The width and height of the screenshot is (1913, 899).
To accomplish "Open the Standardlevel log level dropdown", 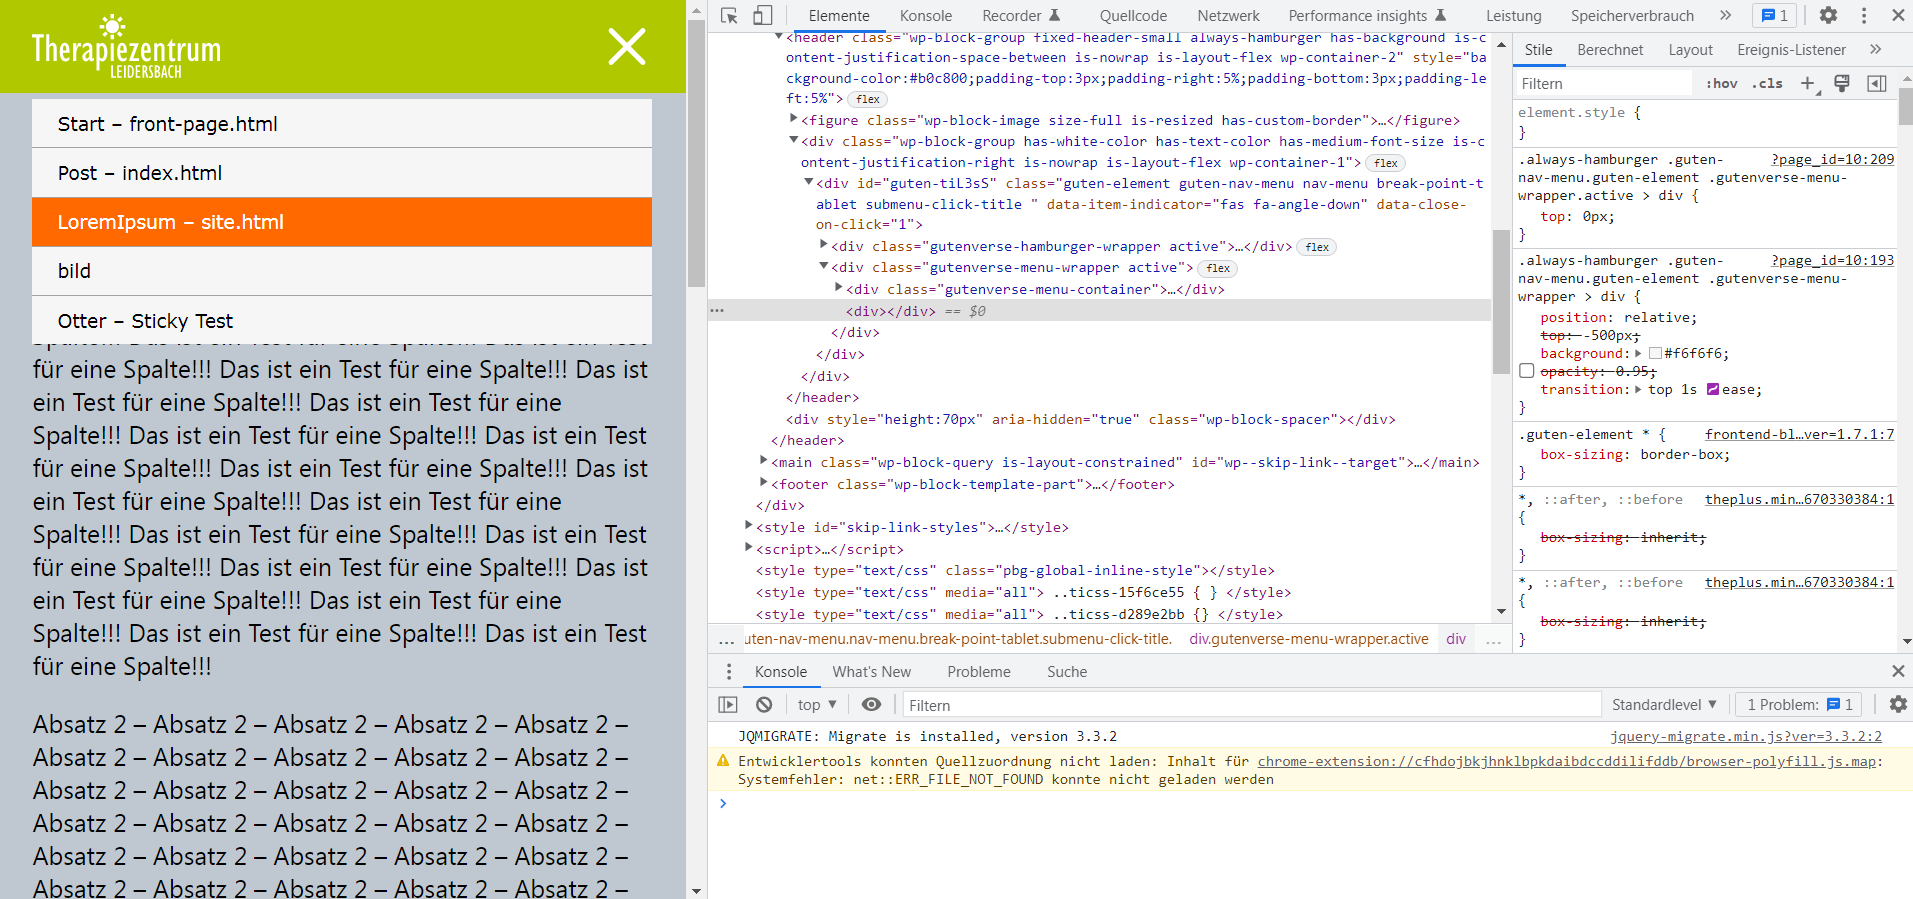I will (x=1664, y=704).
